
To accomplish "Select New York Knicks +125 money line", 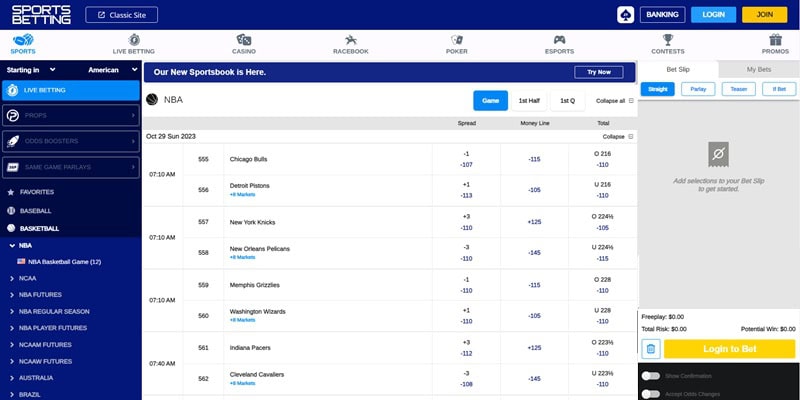I will [x=534, y=222].
